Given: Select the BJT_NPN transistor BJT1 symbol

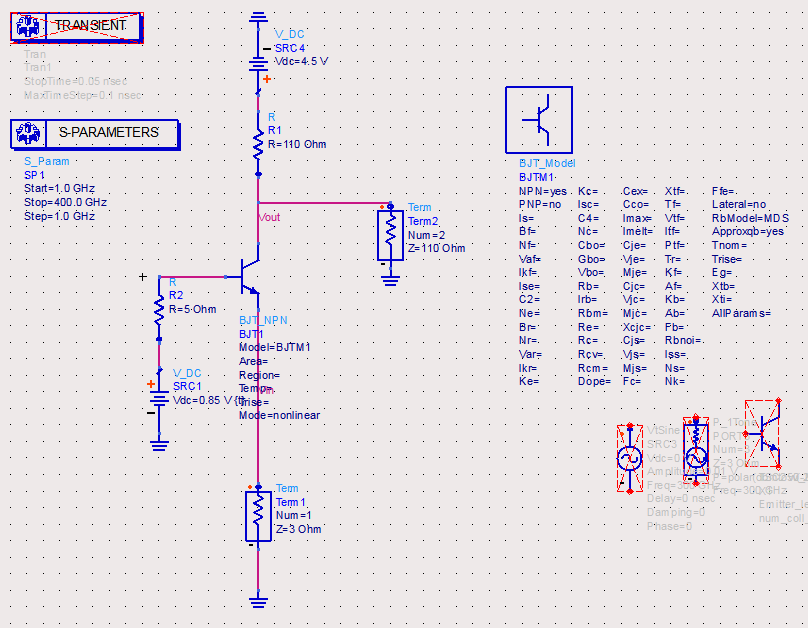Looking at the screenshot, I should tap(250, 277).
